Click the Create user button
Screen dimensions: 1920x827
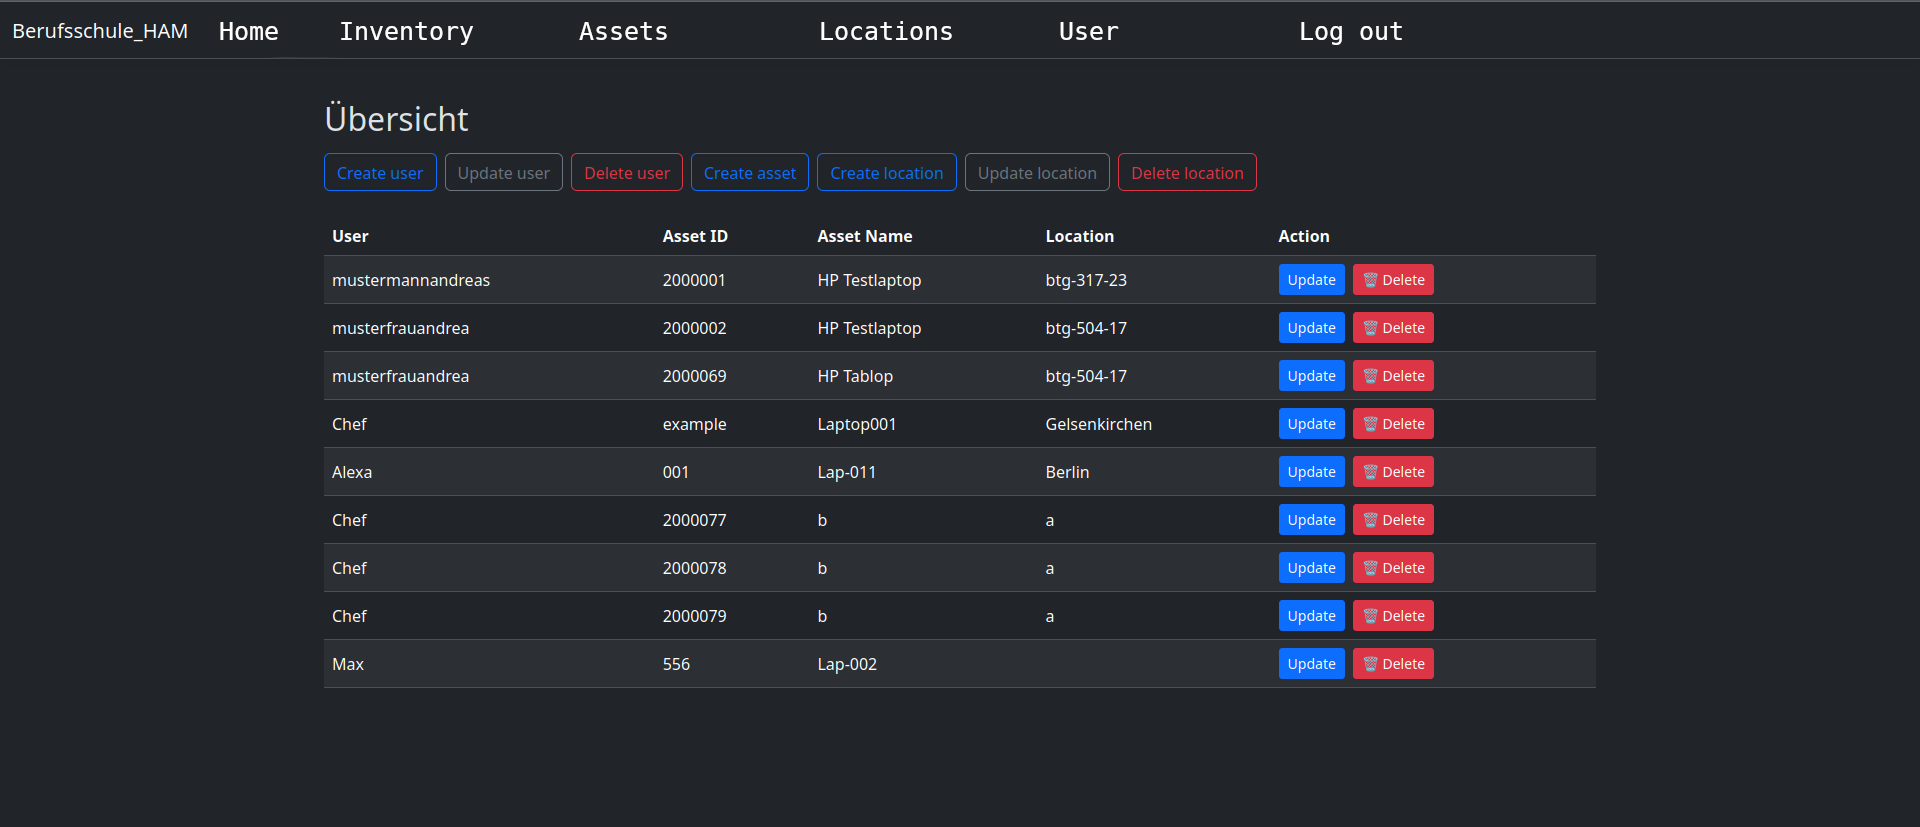click(x=380, y=173)
